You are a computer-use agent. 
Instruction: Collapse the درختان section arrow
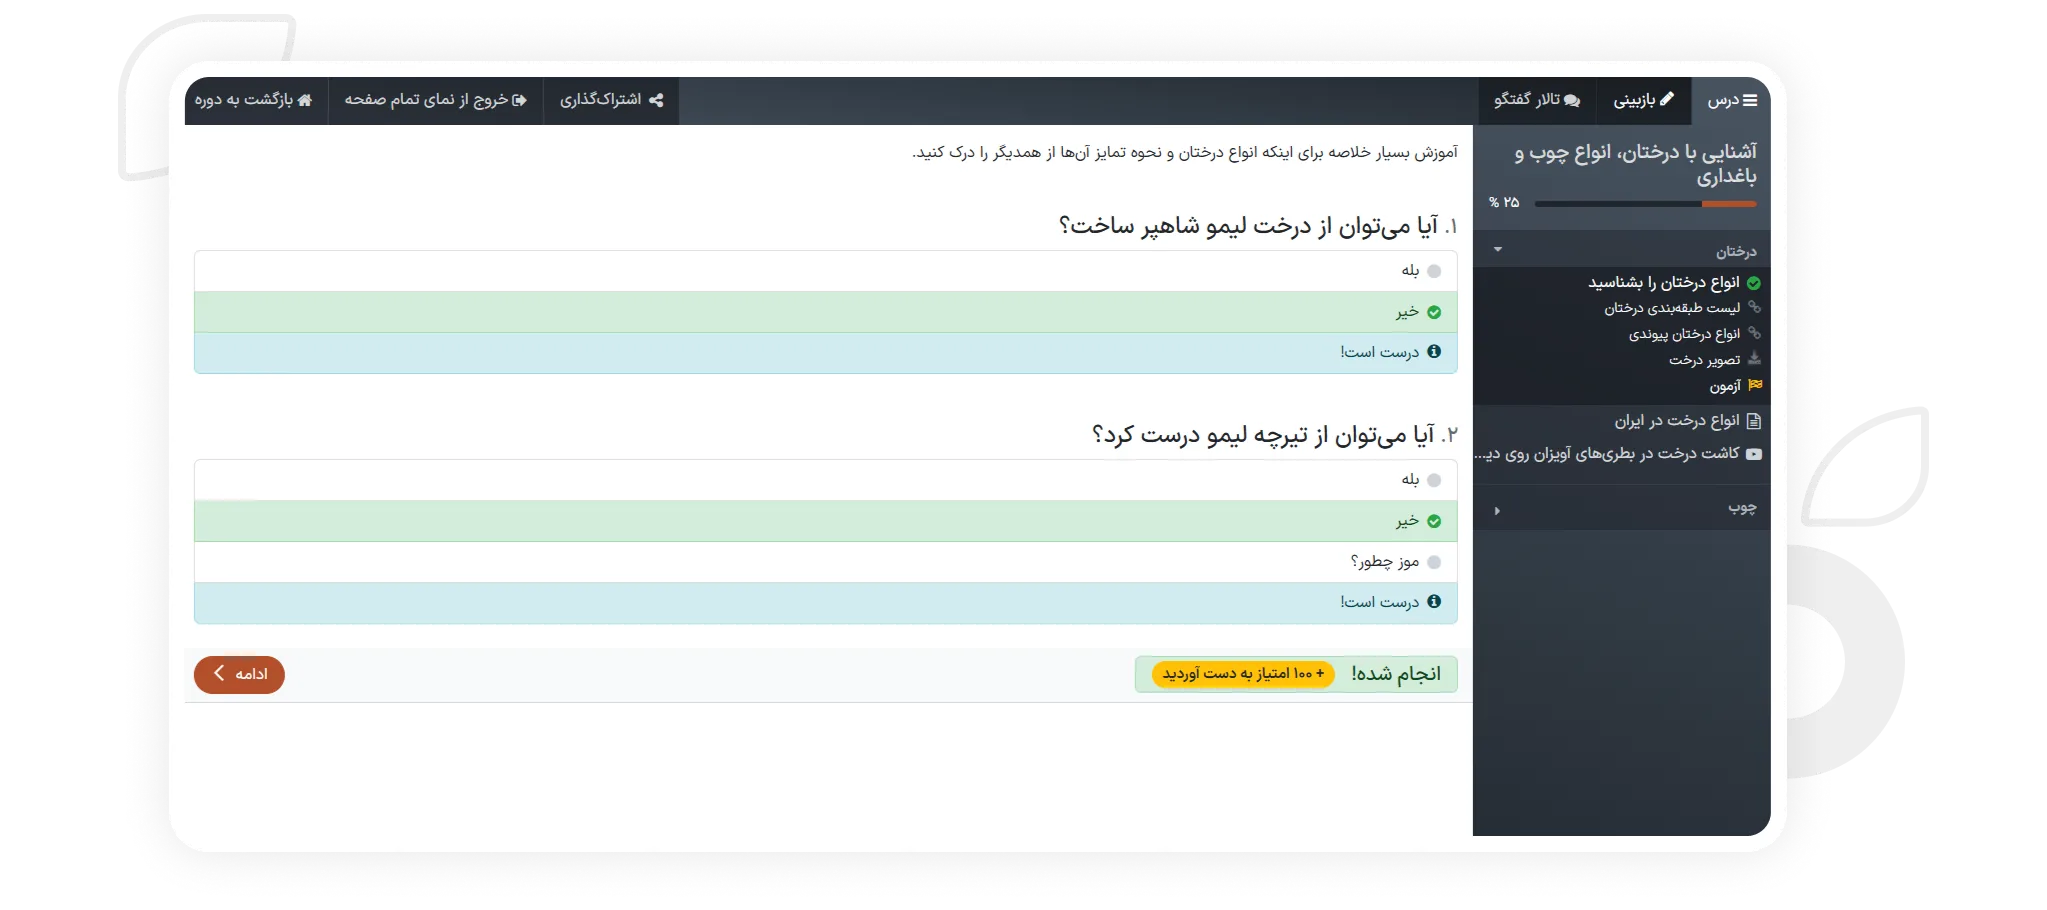1497,250
